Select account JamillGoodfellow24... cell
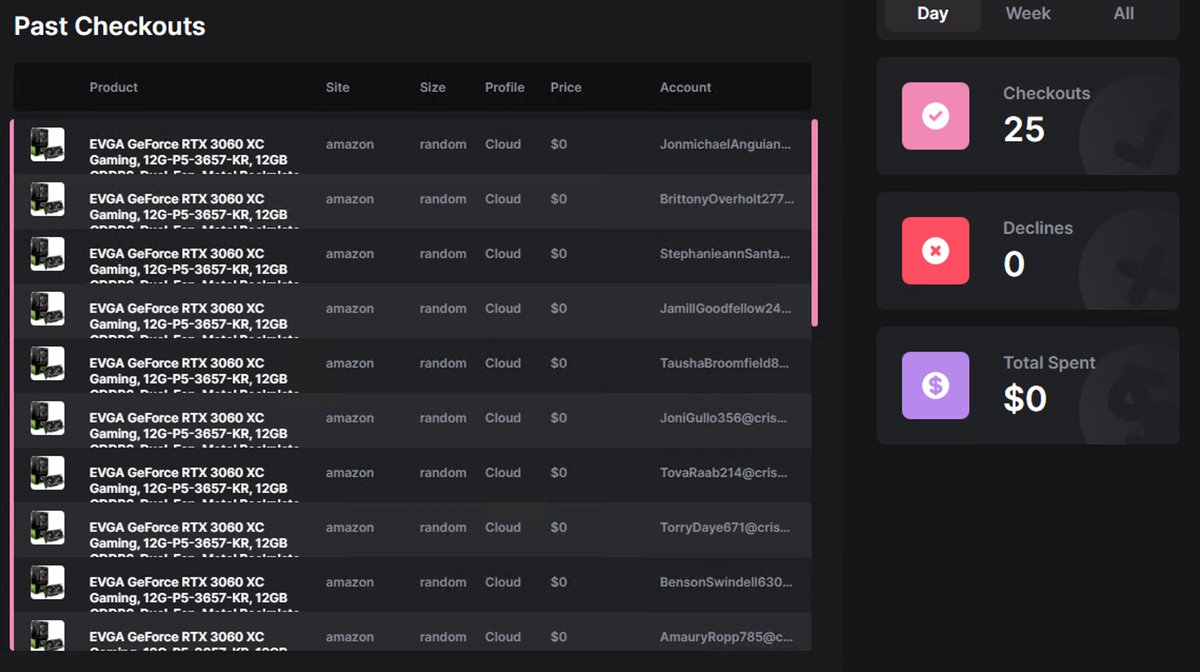 click(726, 309)
